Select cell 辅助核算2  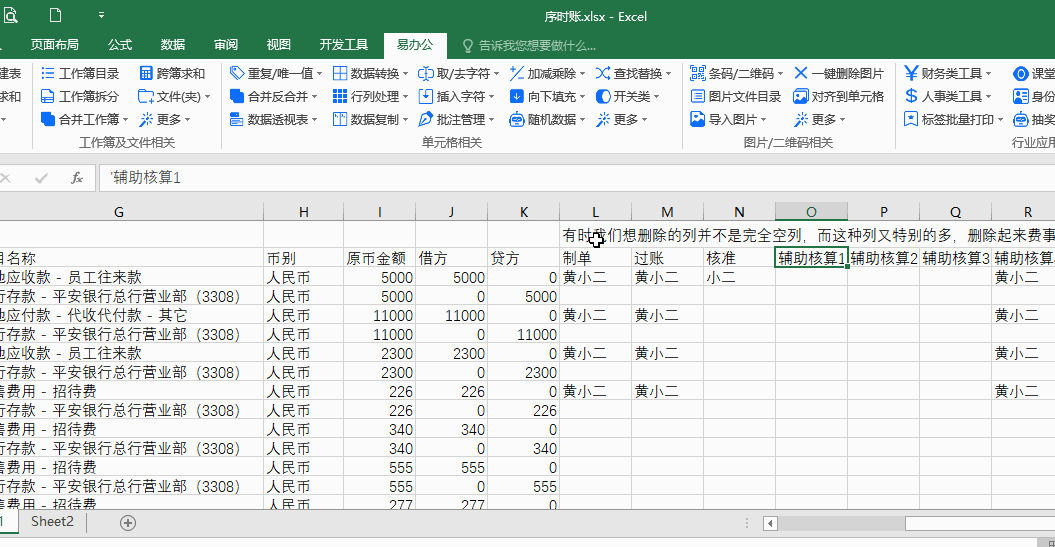[883, 258]
